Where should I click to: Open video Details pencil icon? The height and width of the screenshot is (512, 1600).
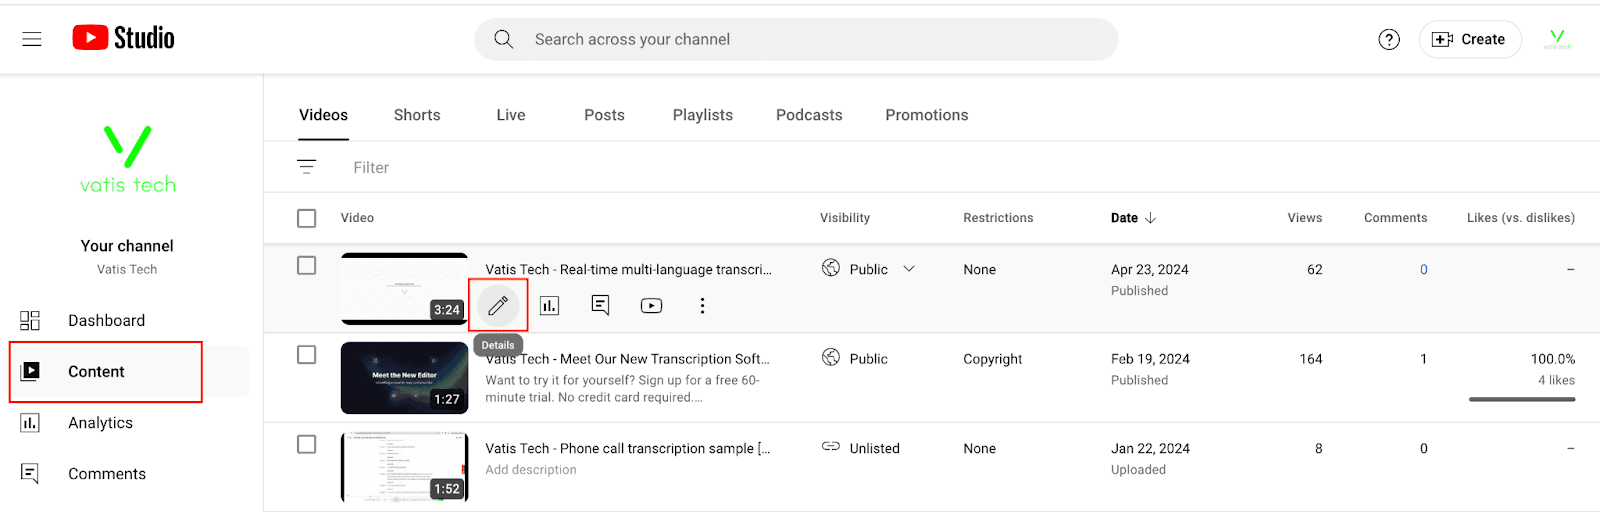point(498,305)
